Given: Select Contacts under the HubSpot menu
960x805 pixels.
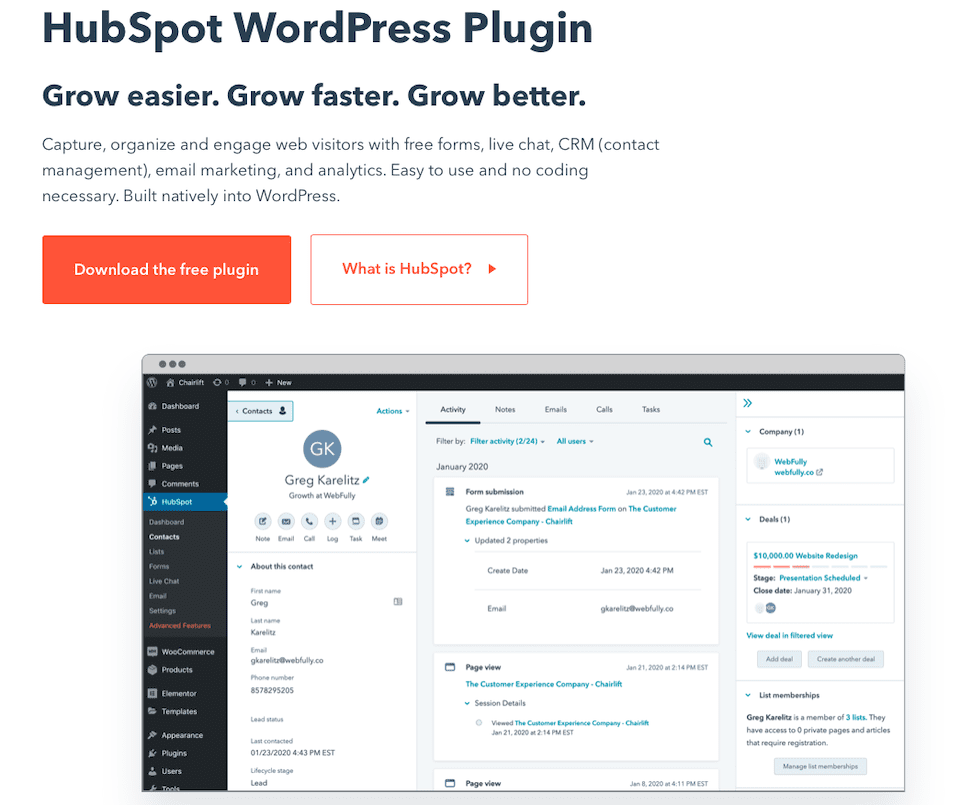Looking at the screenshot, I should [x=166, y=536].
